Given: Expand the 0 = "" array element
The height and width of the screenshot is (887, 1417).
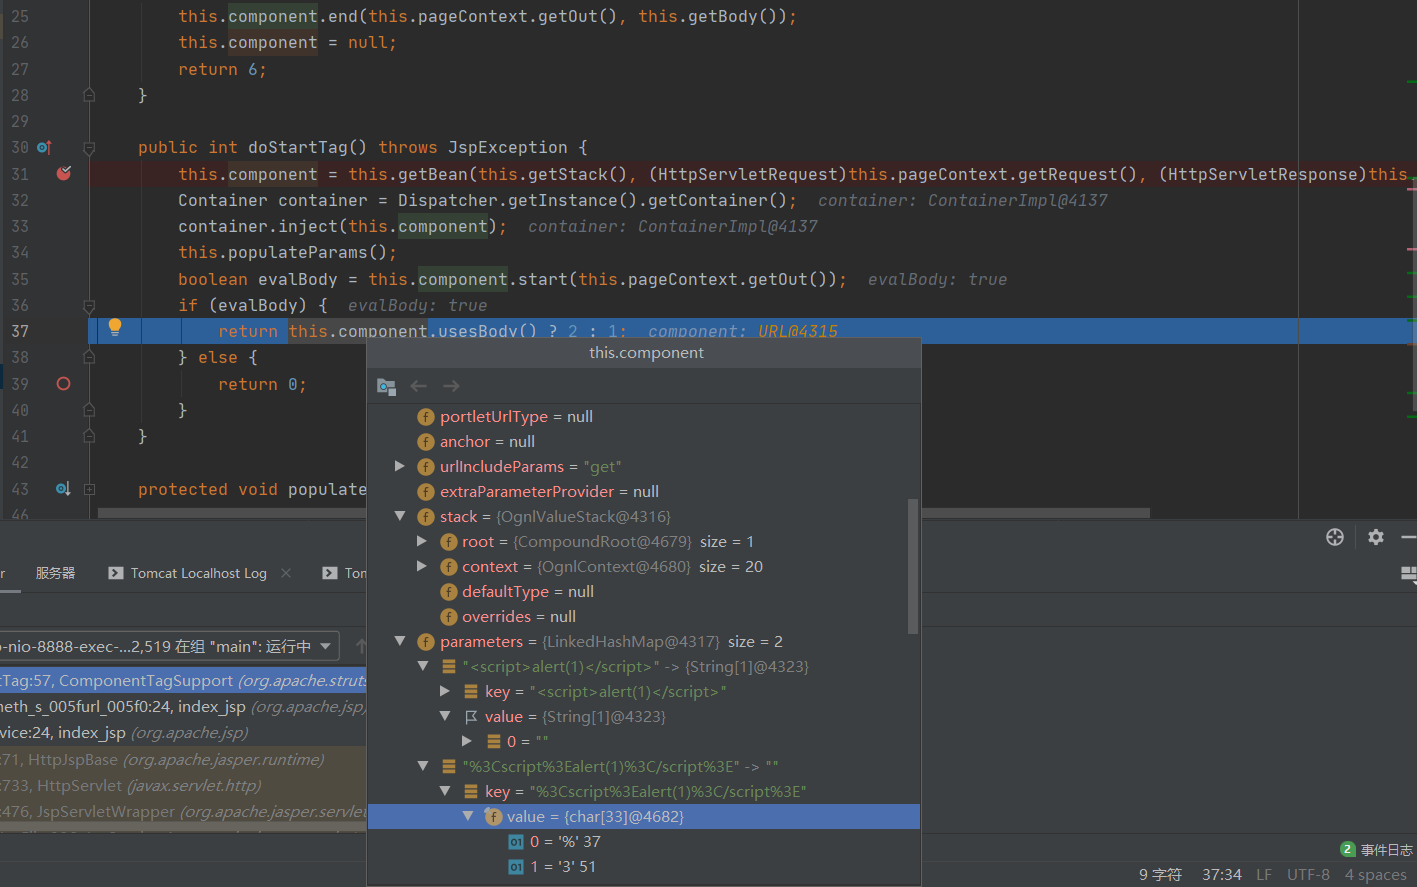Looking at the screenshot, I should tap(467, 741).
